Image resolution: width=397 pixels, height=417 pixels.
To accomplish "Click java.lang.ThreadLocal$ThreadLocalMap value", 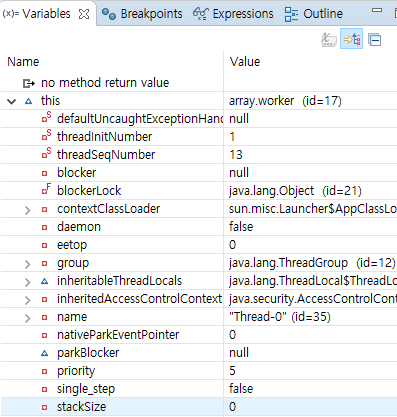I will pos(313,281).
